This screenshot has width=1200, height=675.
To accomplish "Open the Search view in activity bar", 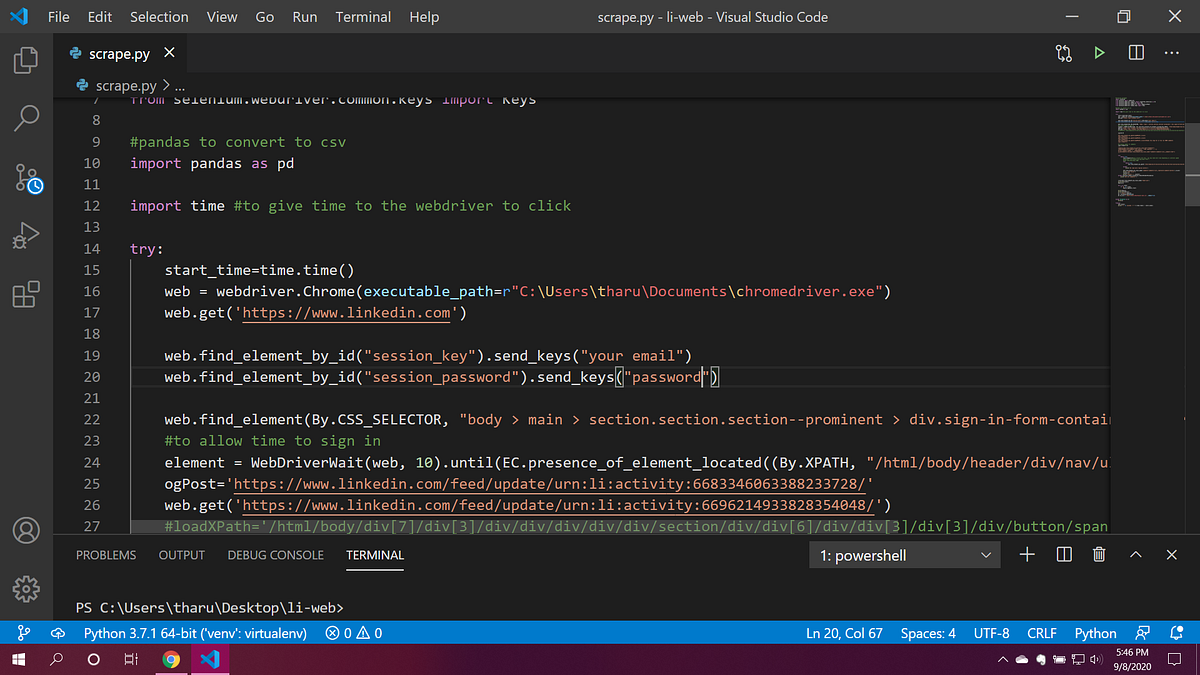I will pyautogui.click(x=26, y=119).
